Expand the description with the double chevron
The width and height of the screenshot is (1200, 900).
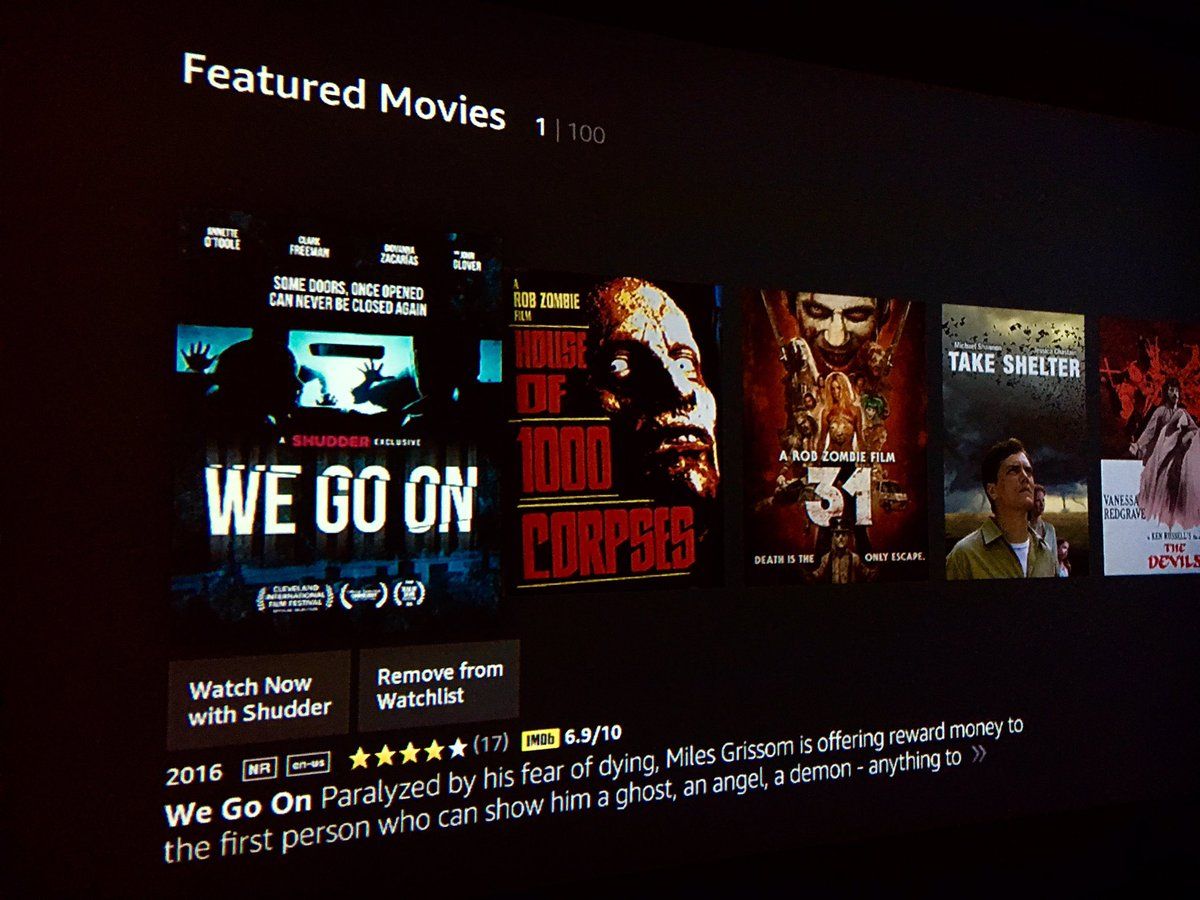tap(978, 754)
